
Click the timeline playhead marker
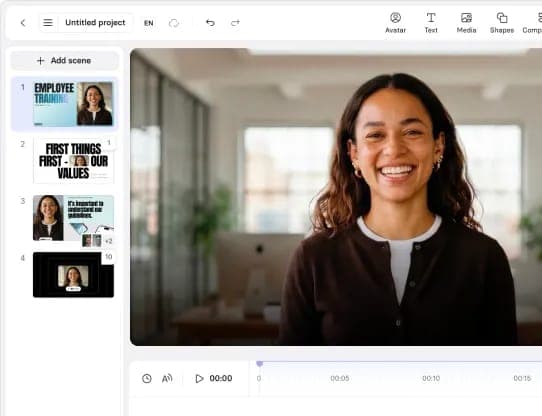click(260, 363)
